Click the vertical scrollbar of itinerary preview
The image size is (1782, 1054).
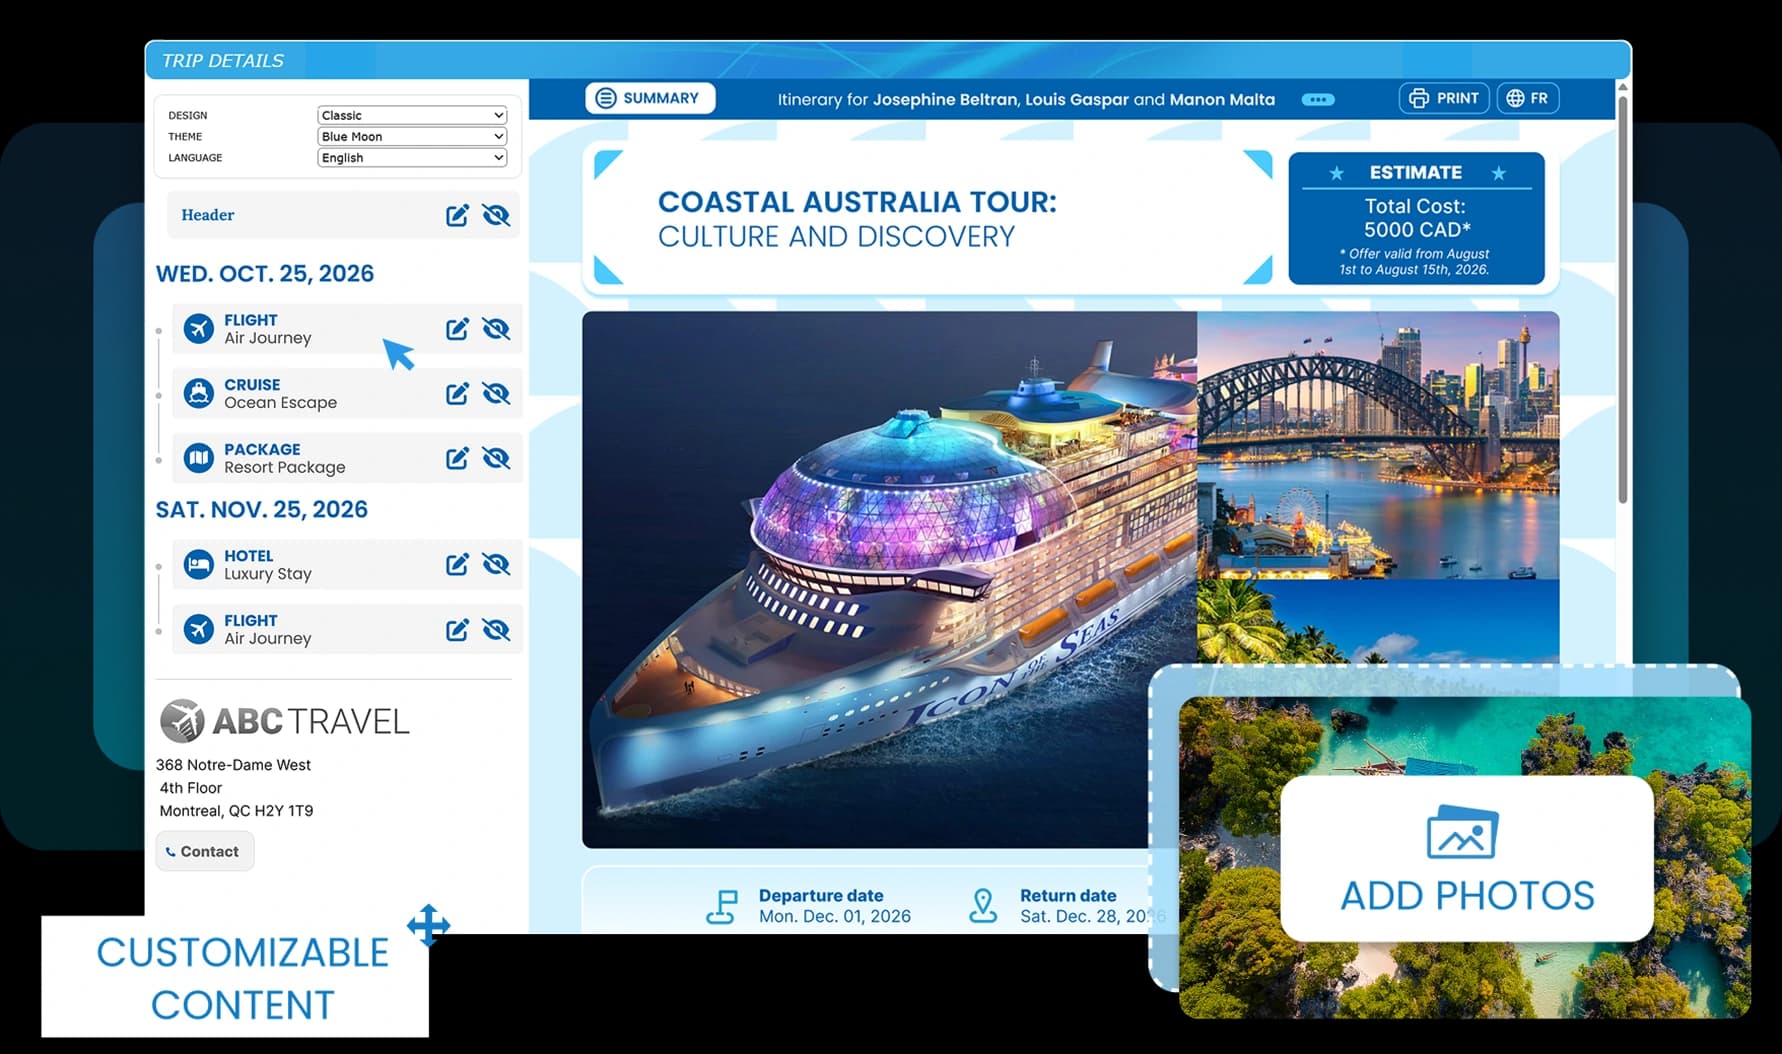point(1622,300)
